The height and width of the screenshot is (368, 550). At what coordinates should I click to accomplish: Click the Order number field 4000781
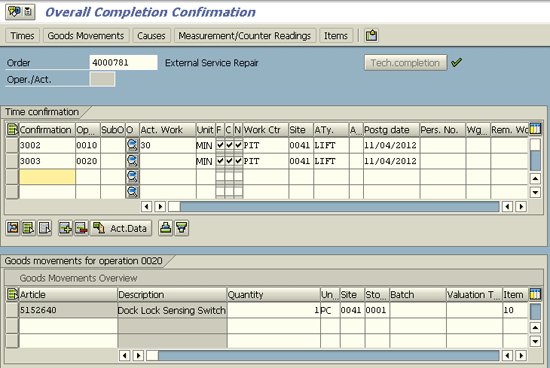[x=123, y=63]
